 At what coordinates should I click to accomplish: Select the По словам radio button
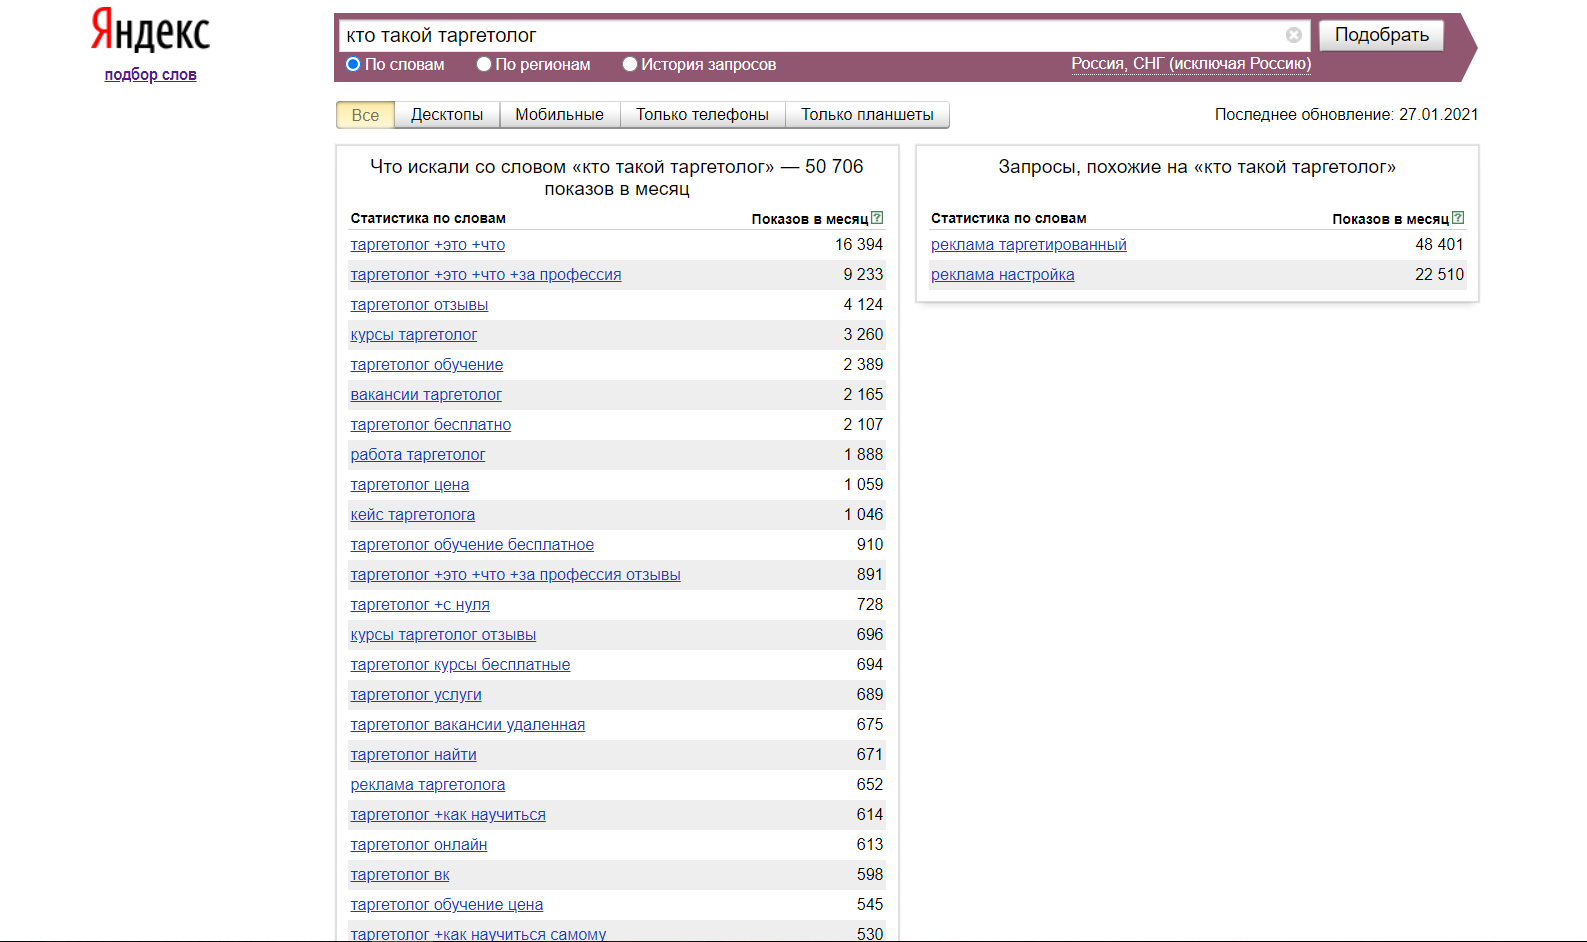pyautogui.click(x=353, y=64)
